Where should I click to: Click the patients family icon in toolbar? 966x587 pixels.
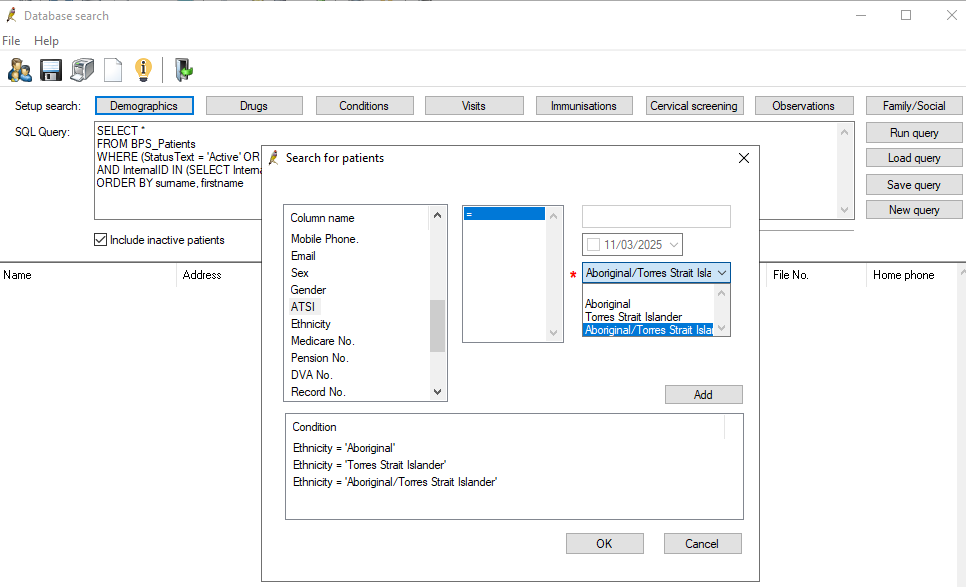click(19, 70)
